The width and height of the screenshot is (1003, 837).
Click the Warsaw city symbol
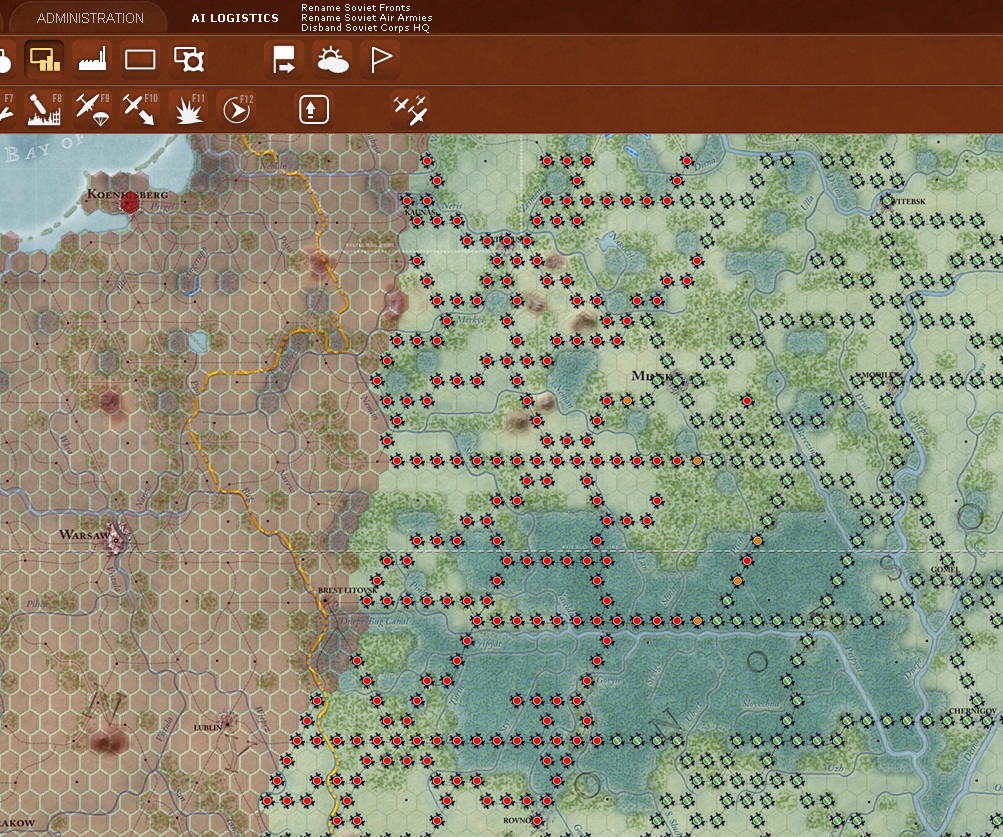coord(117,538)
